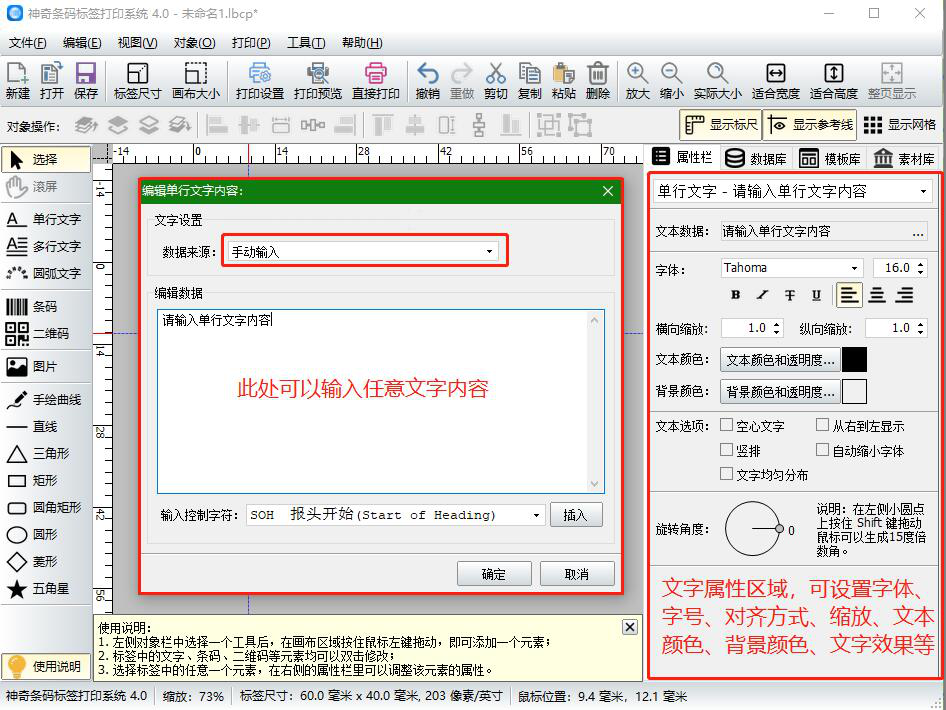
Task: Click the font size 16.0 stepper arrows
Action: pos(921,268)
